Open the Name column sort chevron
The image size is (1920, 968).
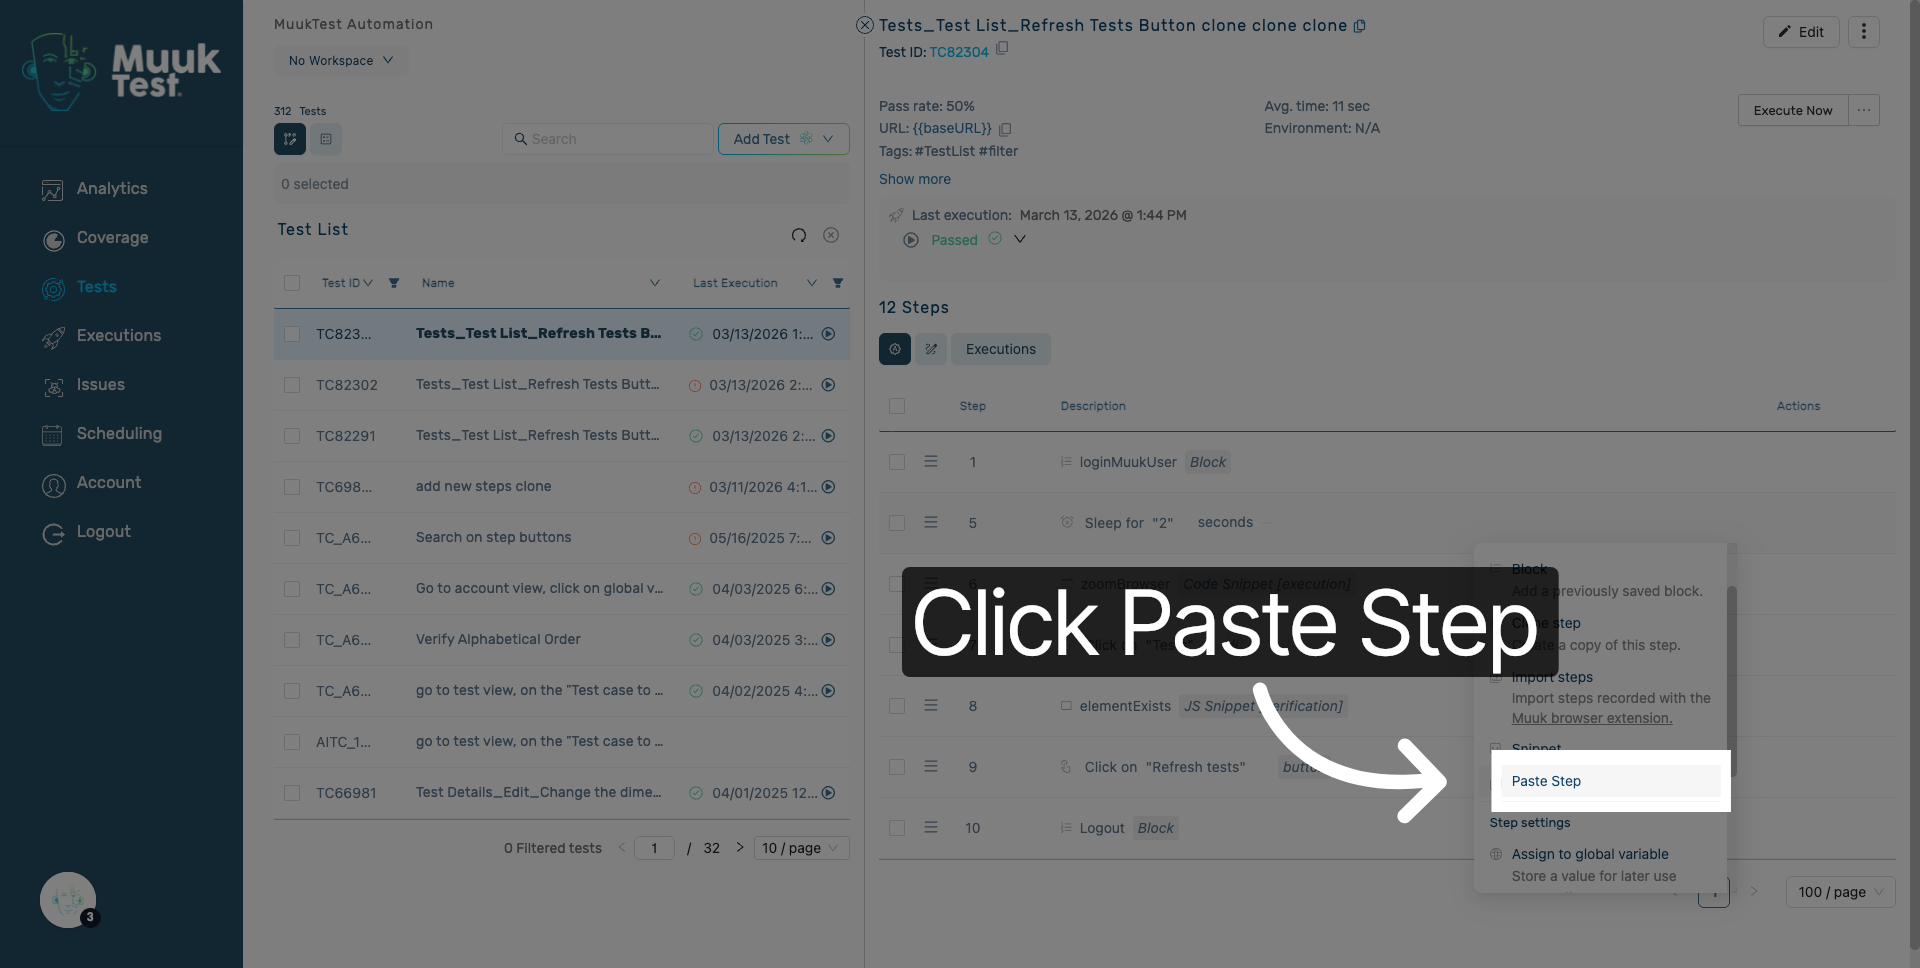[x=655, y=283]
